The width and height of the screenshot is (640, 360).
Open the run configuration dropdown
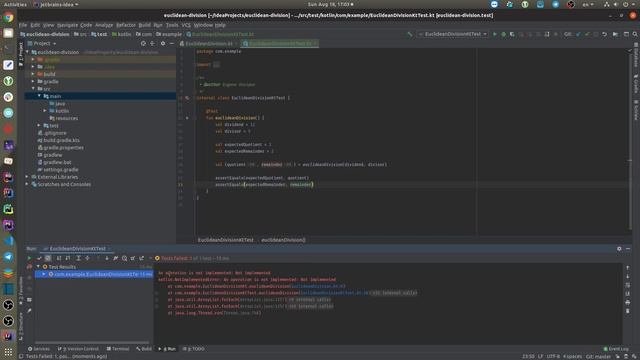click(453, 34)
